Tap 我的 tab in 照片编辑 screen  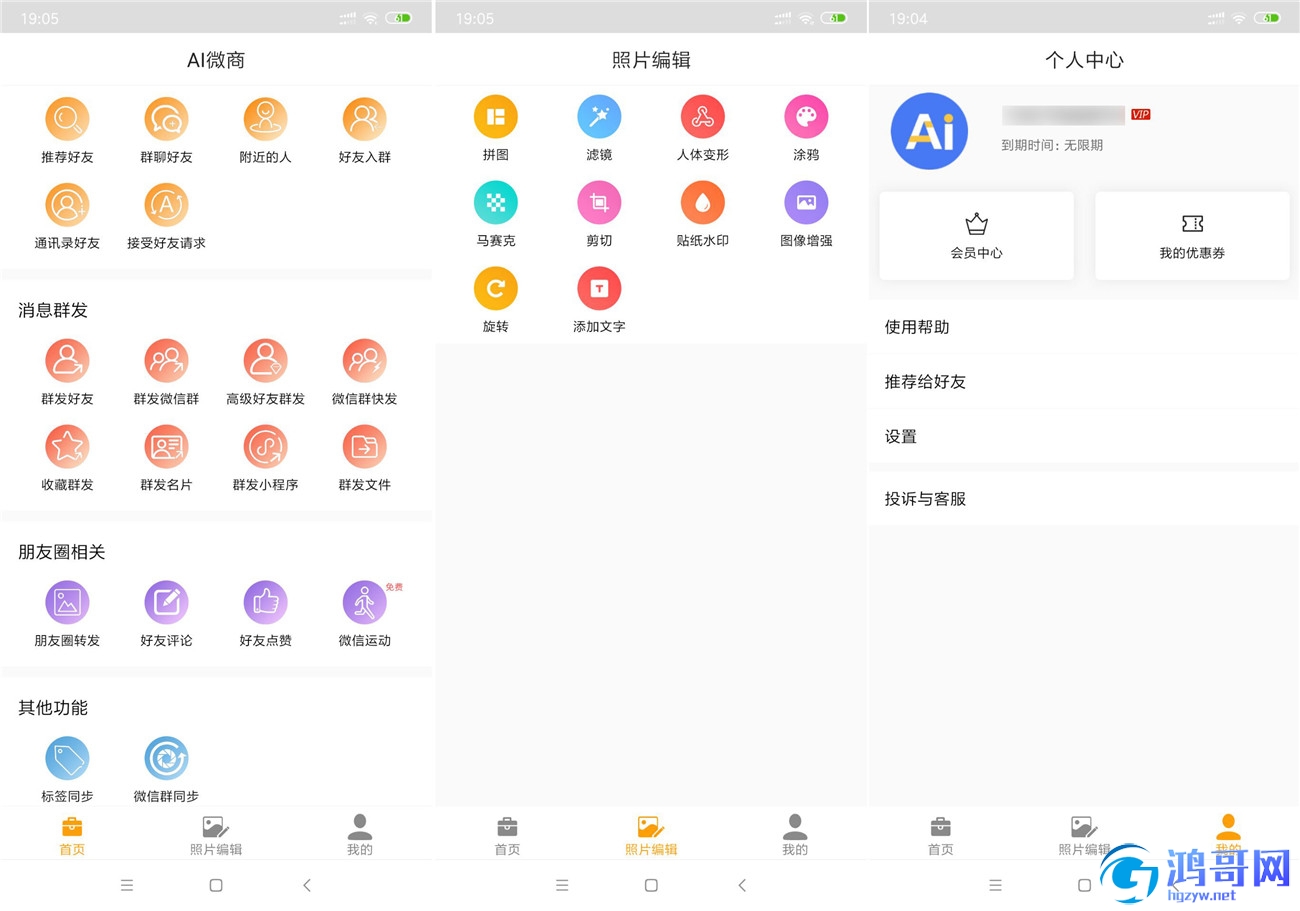tap(795, 836)
